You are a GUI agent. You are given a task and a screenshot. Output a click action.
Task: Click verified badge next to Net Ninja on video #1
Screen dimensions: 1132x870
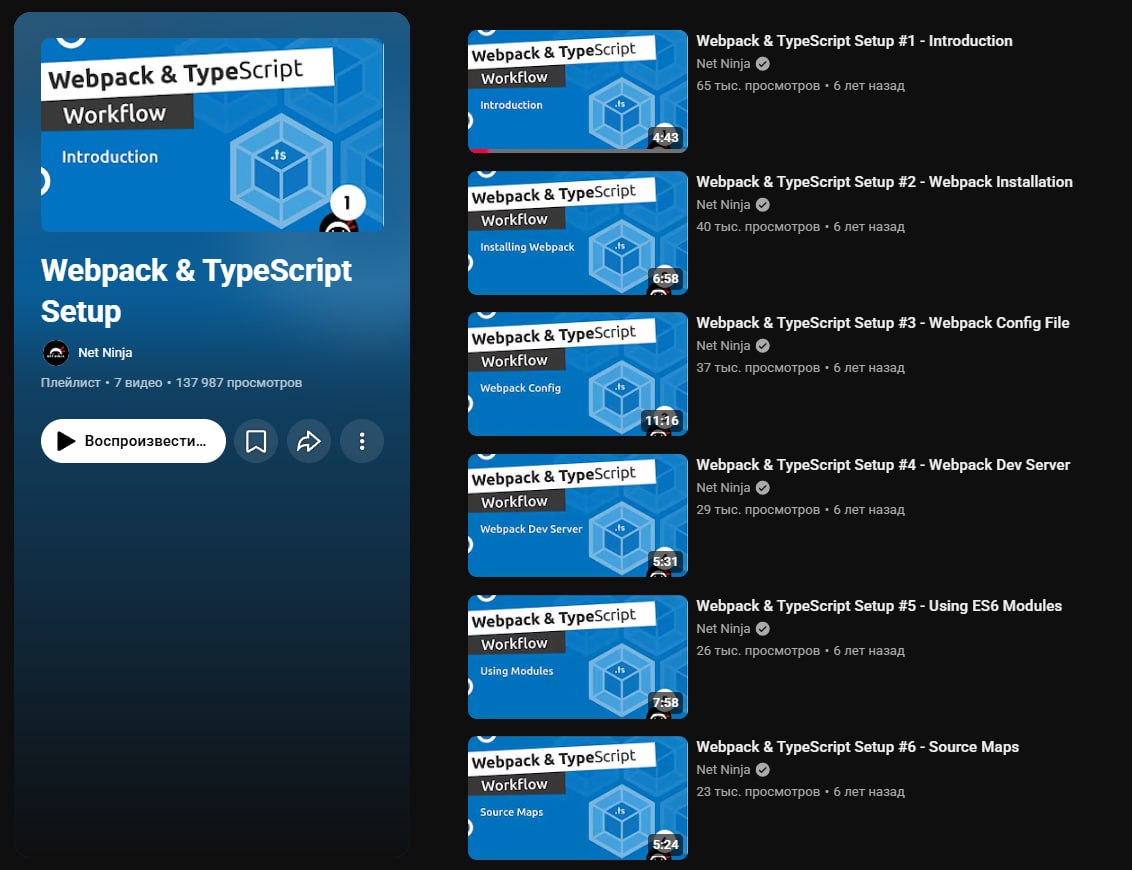(x=762, y=64)
